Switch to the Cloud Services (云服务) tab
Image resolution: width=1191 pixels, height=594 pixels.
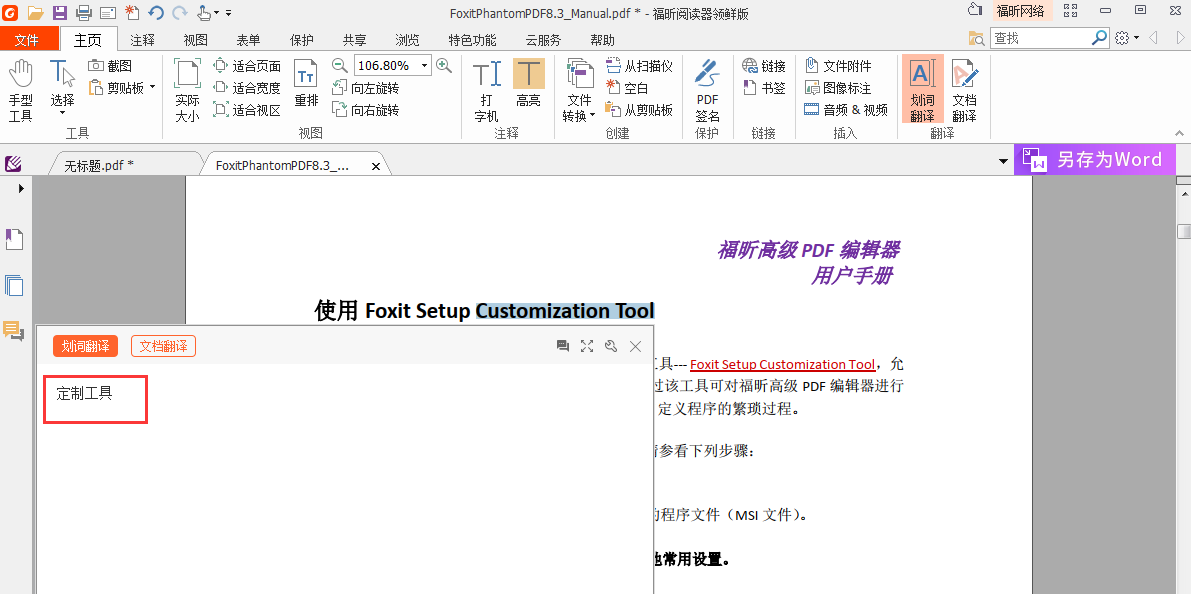pyautogui.click(x=543, y=40)
